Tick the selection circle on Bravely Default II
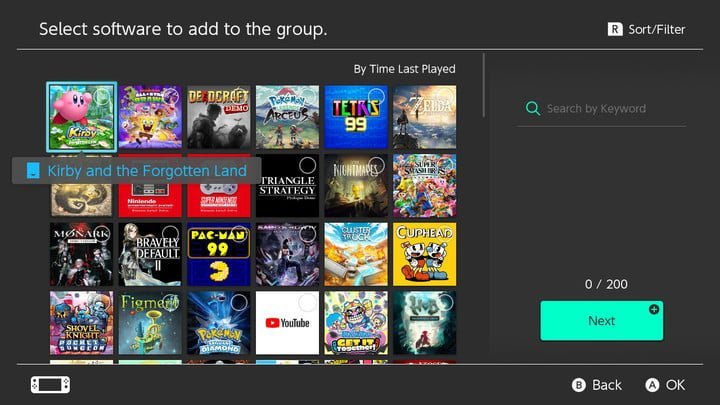 (x=170, y=234)
